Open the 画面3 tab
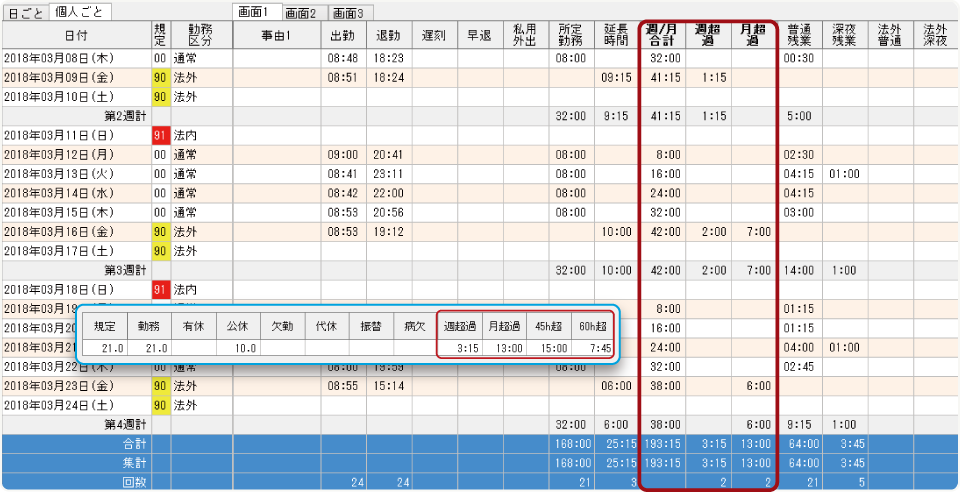Screen dimensions: 960x492 351,13
